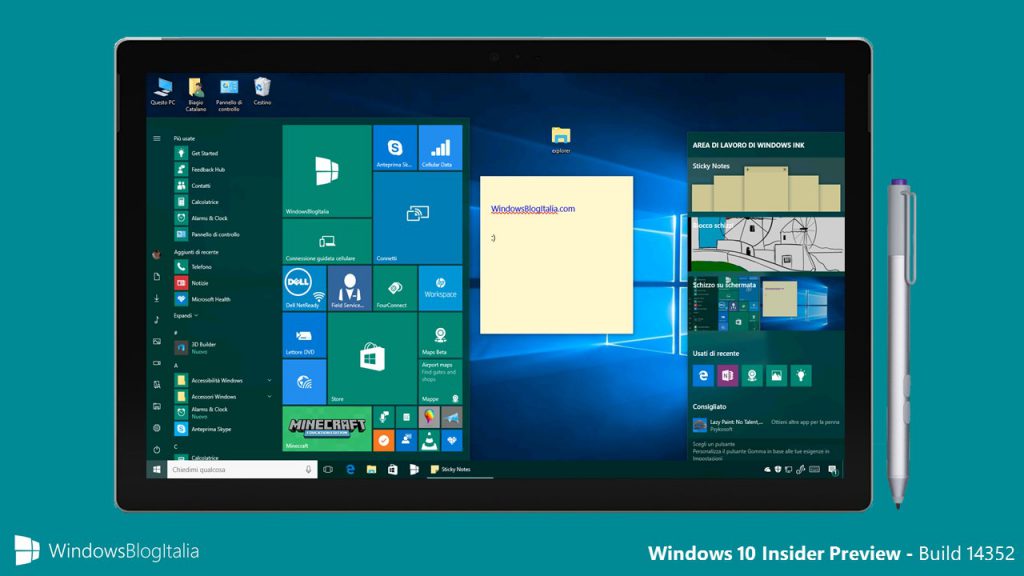Launch the Dell NetReady tile
The image size is (1024, 576).
click(304, 288)
